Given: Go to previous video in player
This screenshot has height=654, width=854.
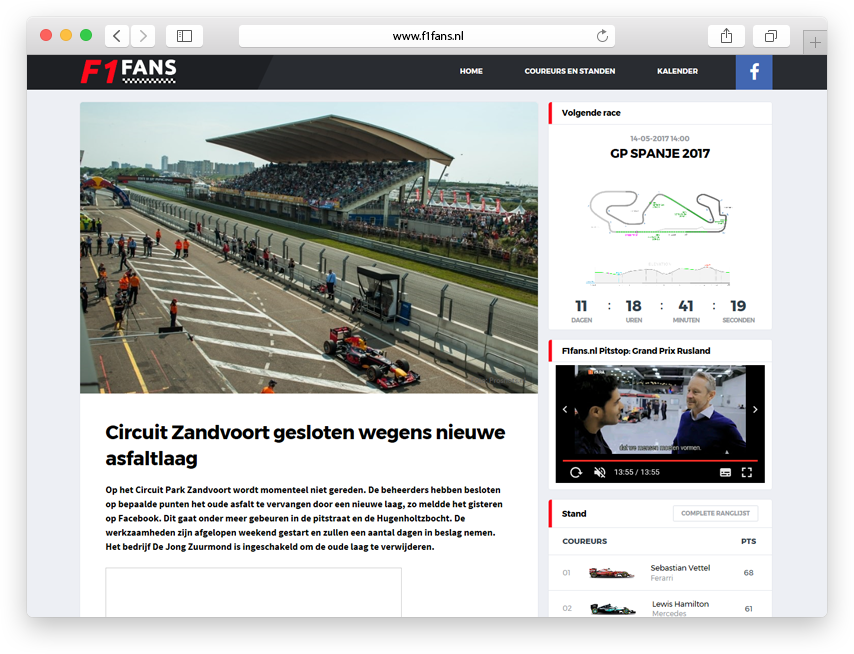Looking at the screenshot, I should [x=565, y=409].
